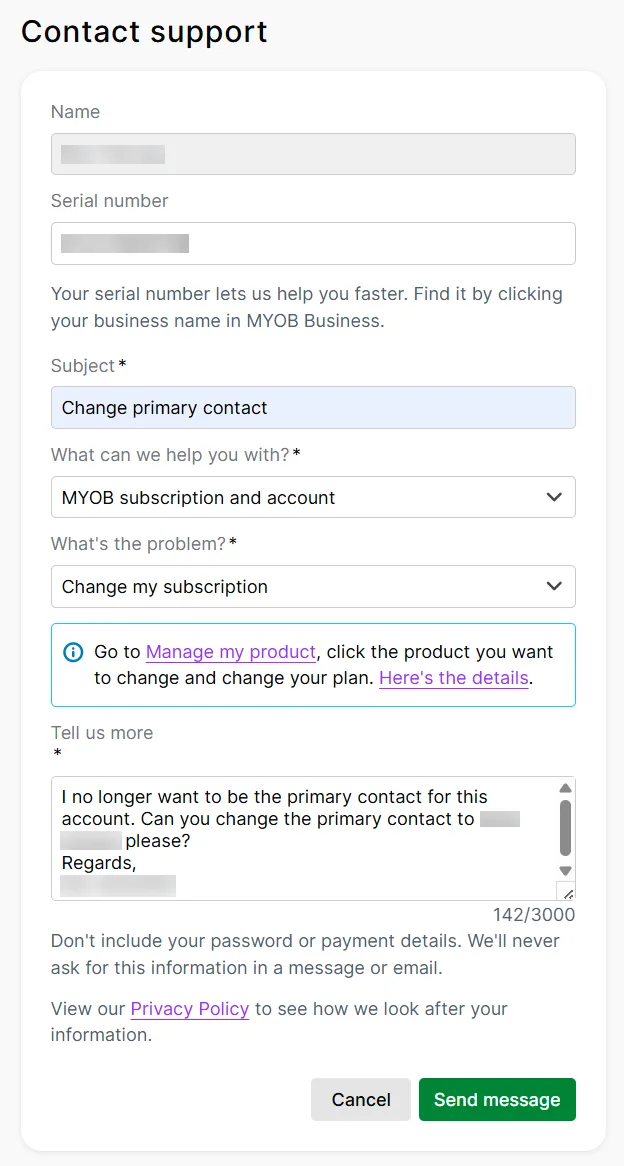
Task: Click the 142/3000 character counter
Action: pyautogui.click(x=534, y=914)
